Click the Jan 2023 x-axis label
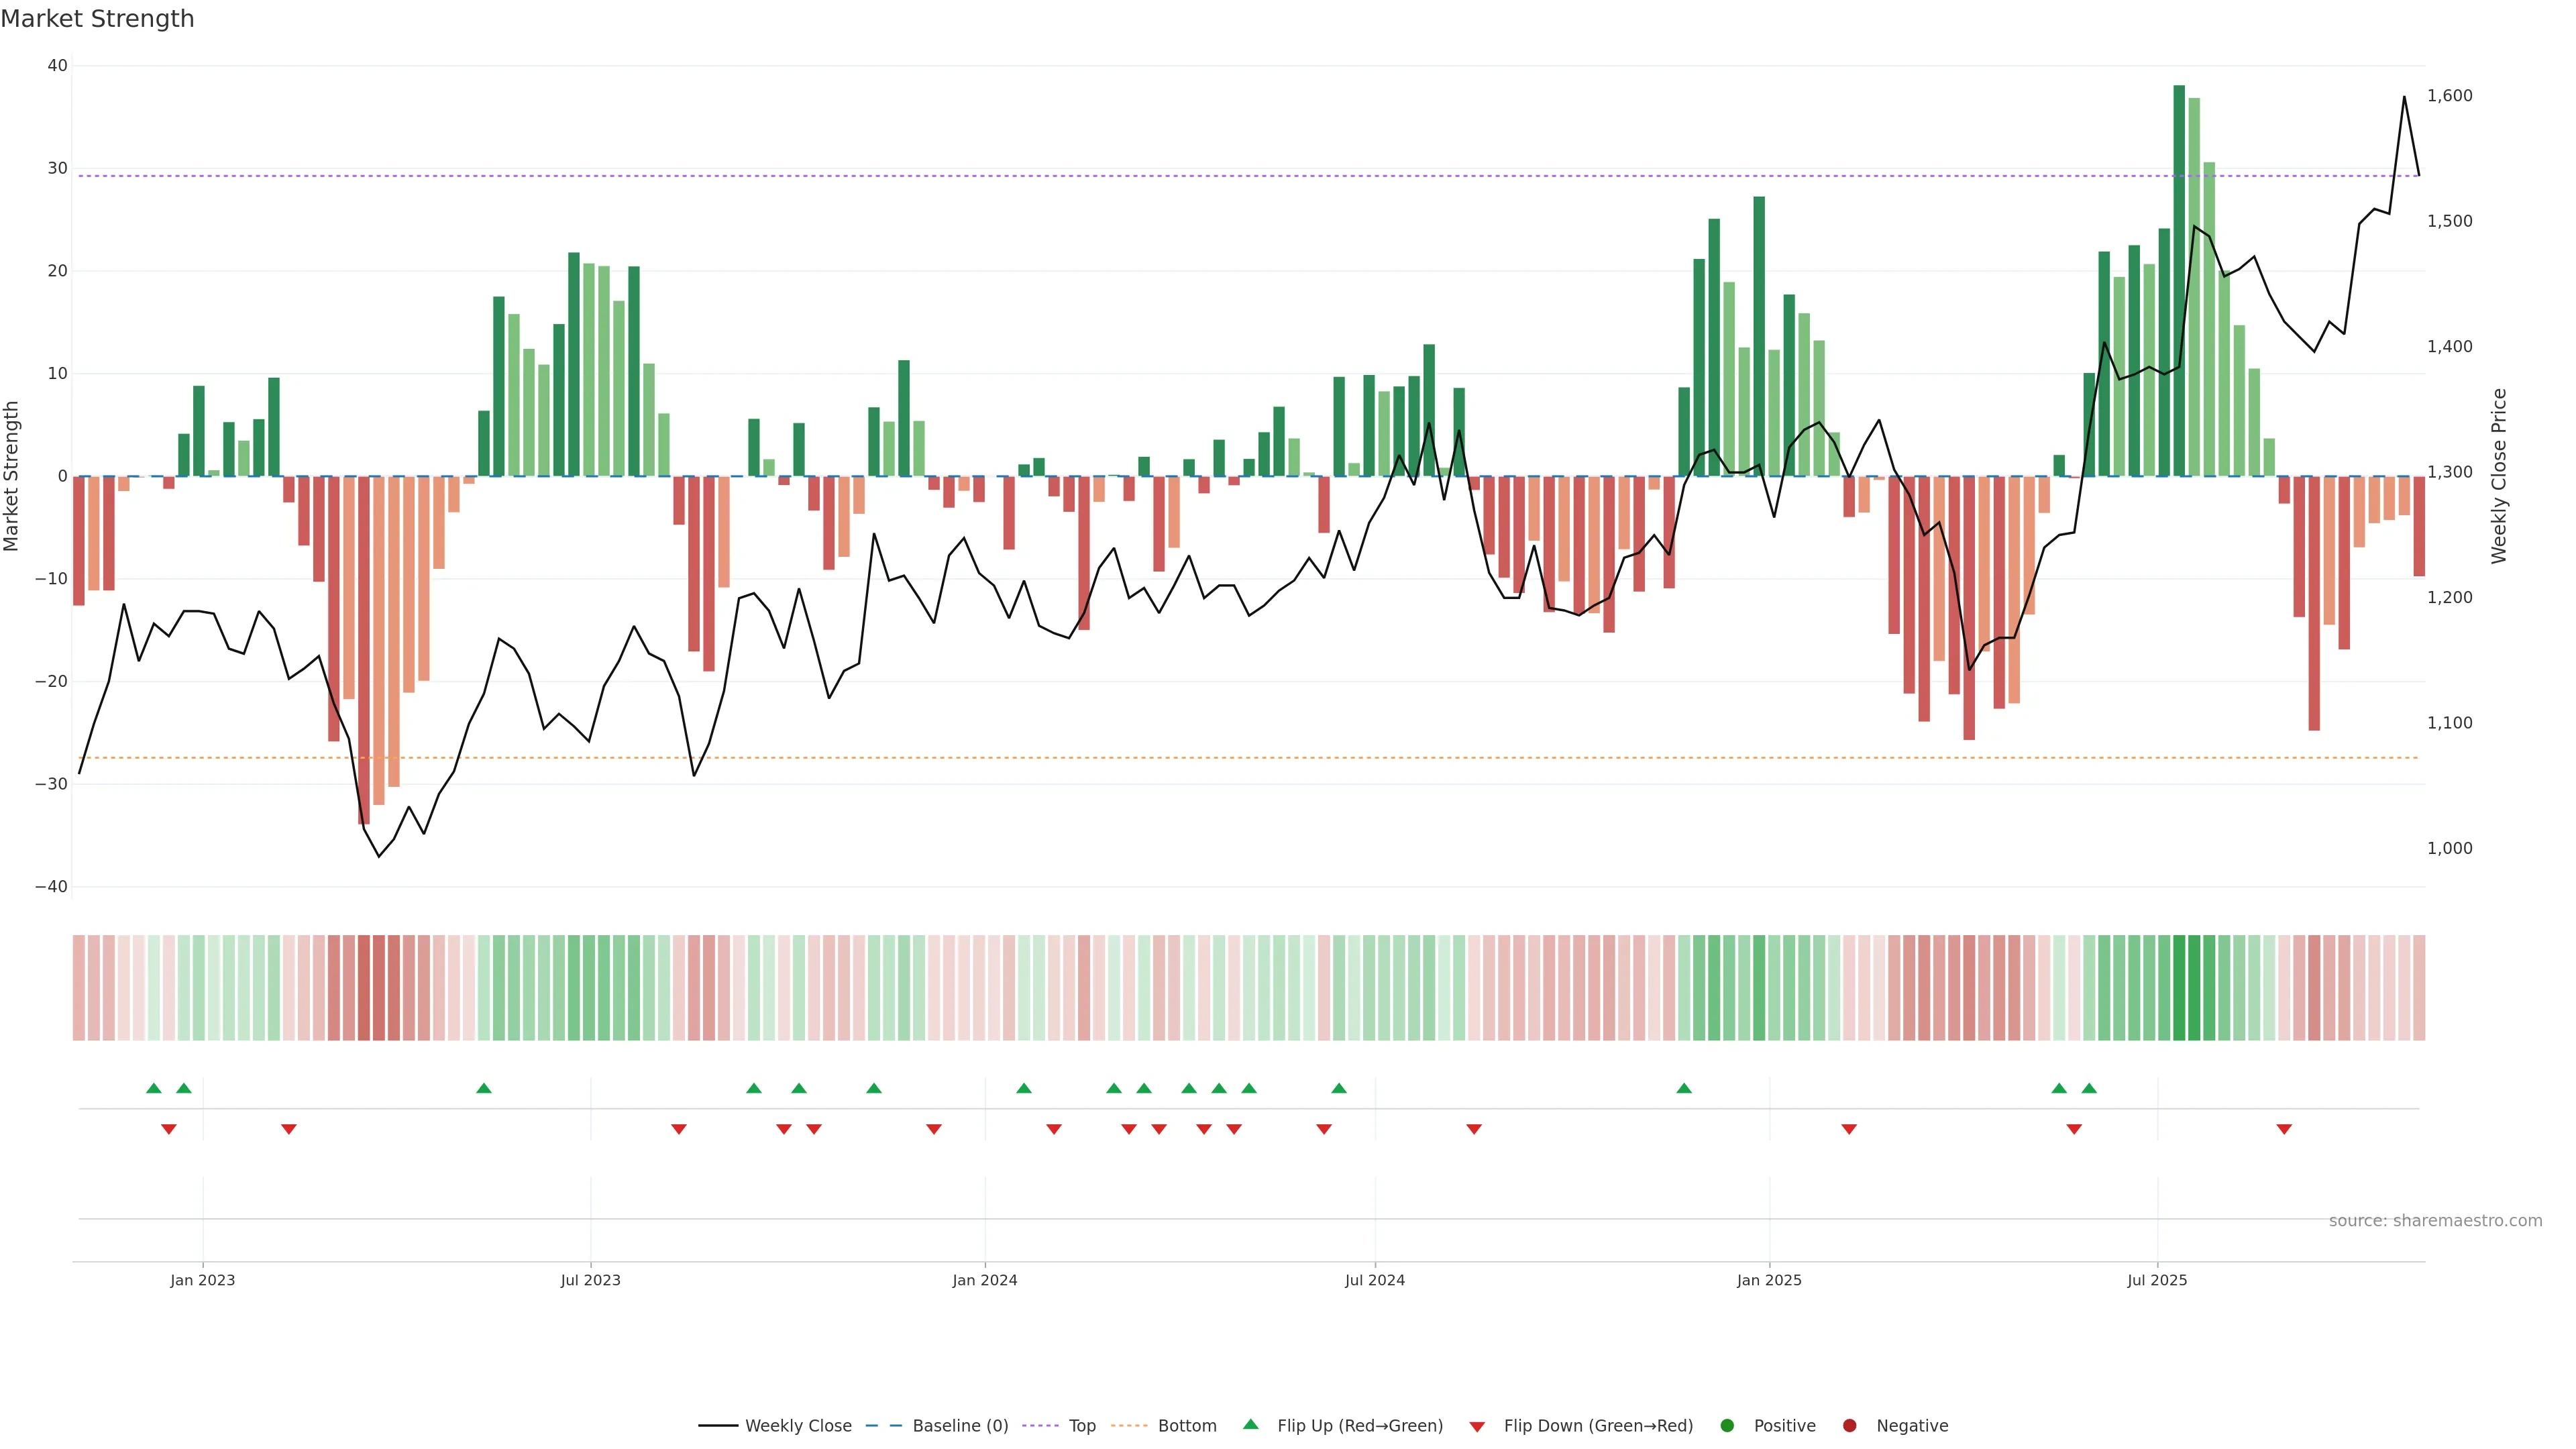The height and width of the screenshot is (1449, 2576). (202, 1281)
